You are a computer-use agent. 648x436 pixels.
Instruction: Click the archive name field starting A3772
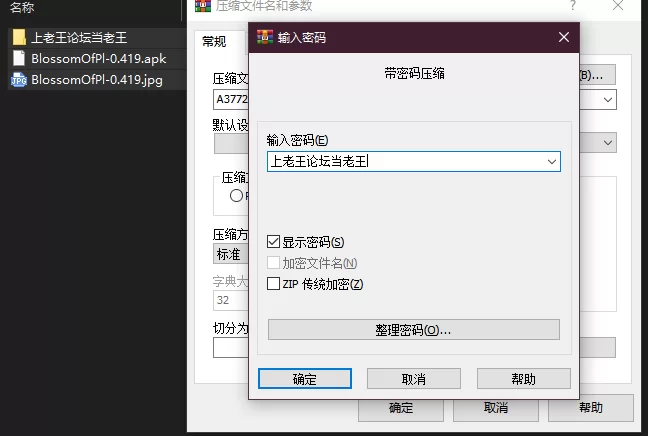(x=231, y=100)
